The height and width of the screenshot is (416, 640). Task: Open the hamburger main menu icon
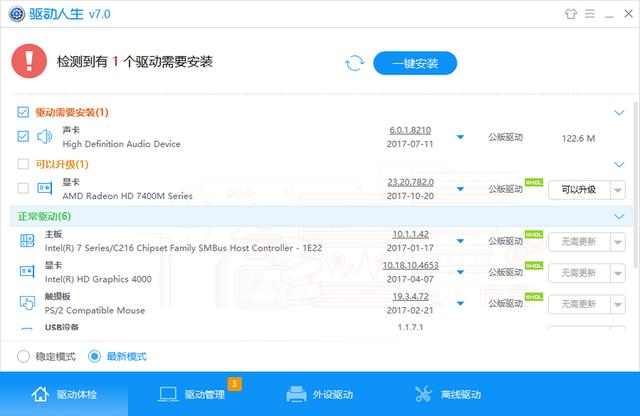(590, 14)
